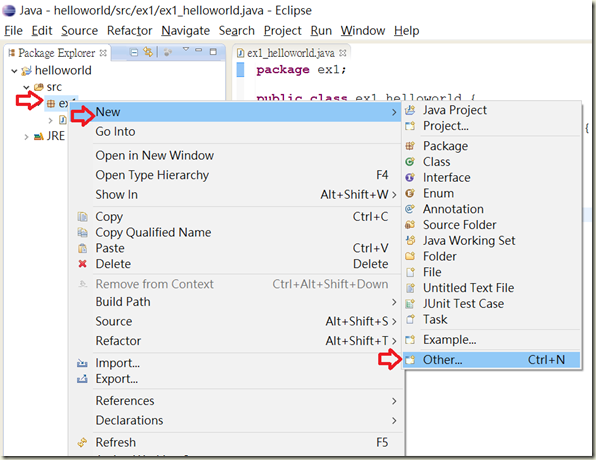Click the Project... wizard icon
This screenshot has width=596, height=460.
(410, 126)
